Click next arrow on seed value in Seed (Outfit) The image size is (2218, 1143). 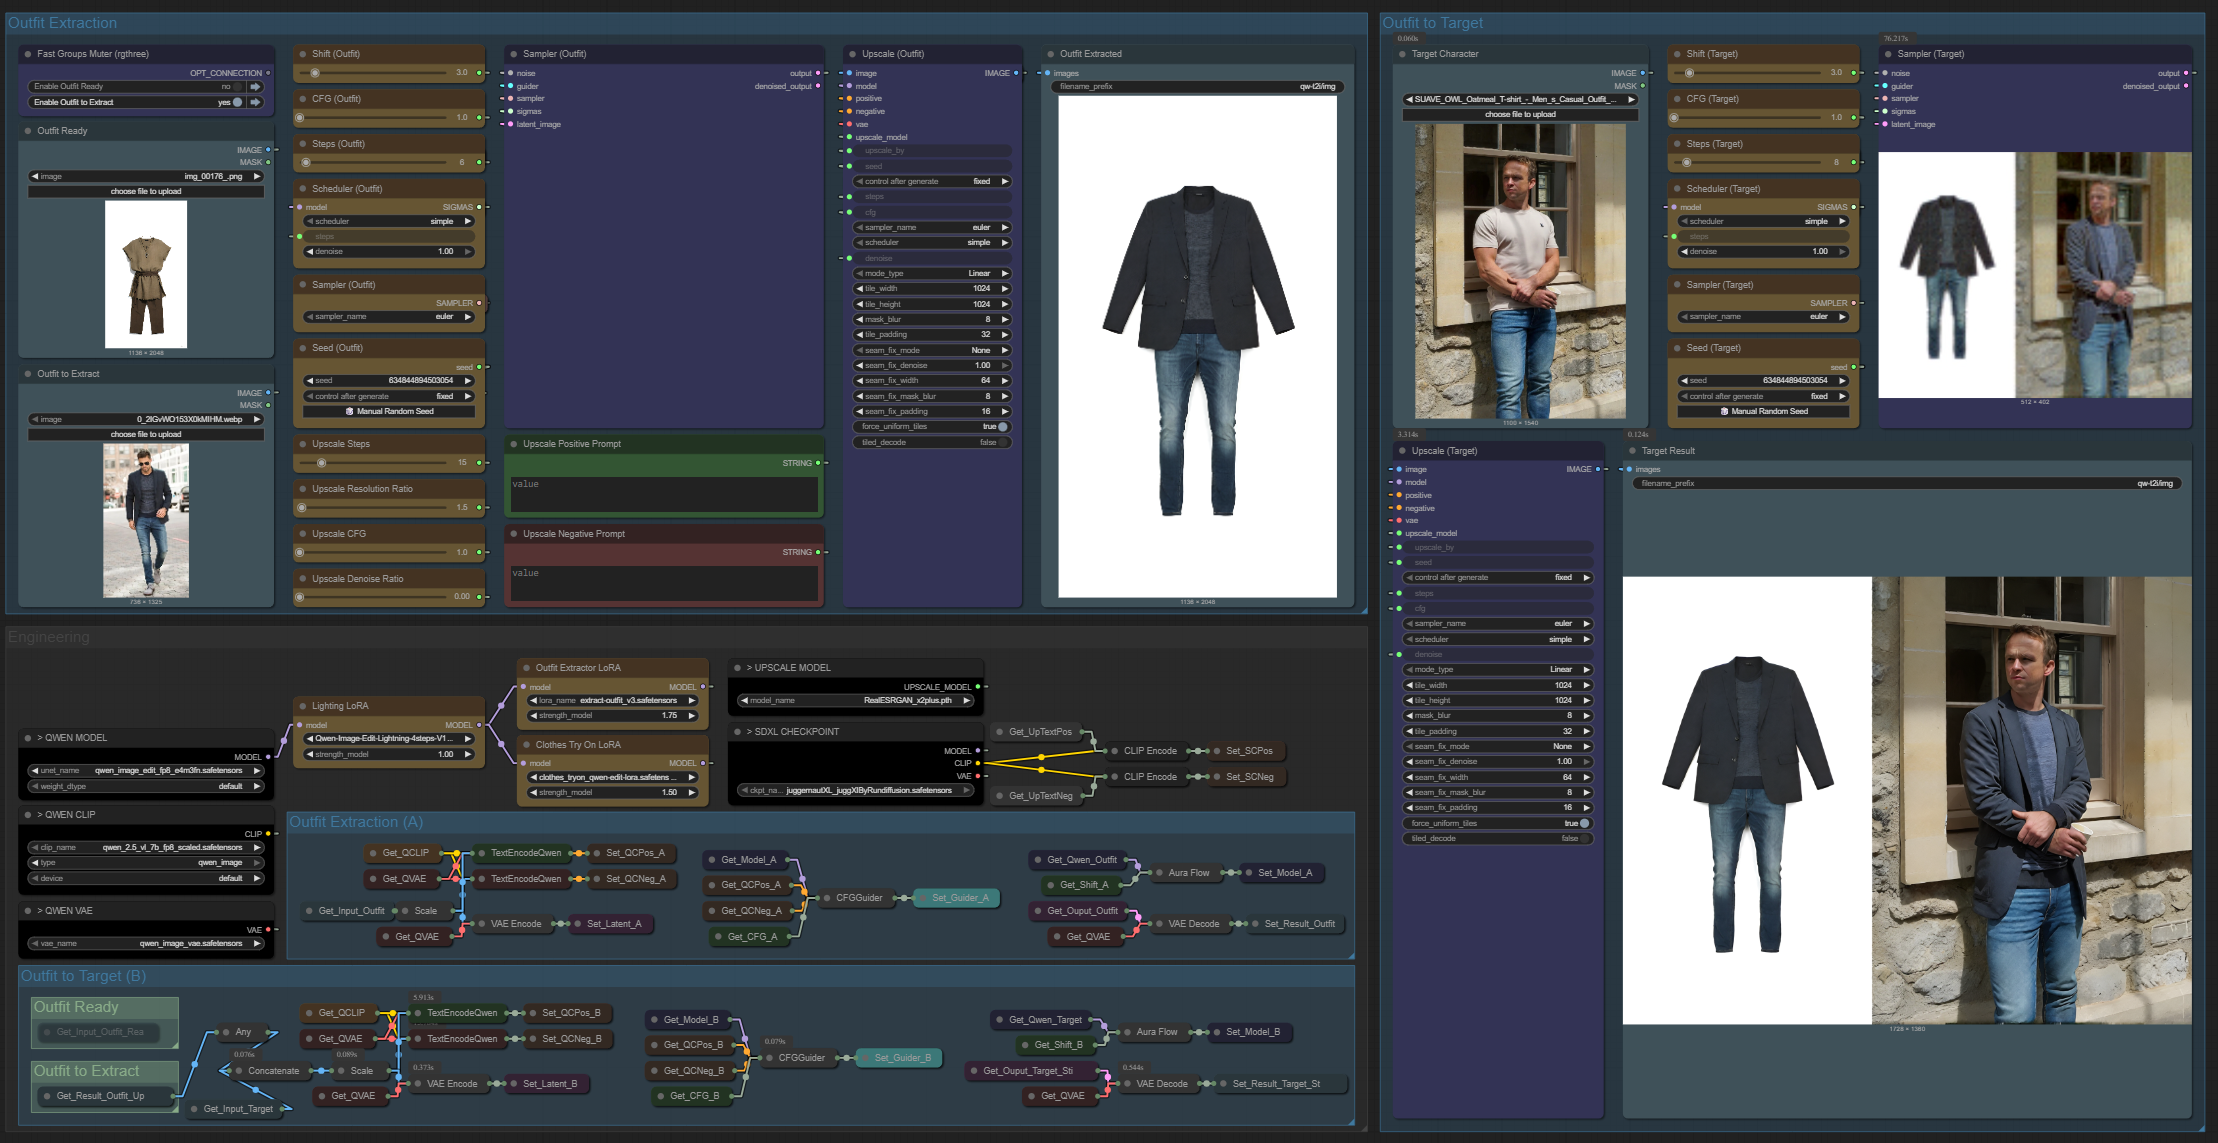[x=467, y=380]
